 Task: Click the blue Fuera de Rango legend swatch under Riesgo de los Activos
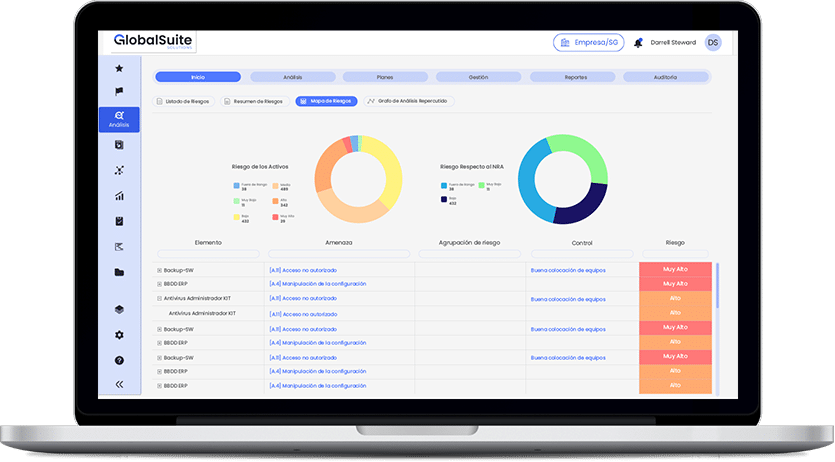pos(236,185)
